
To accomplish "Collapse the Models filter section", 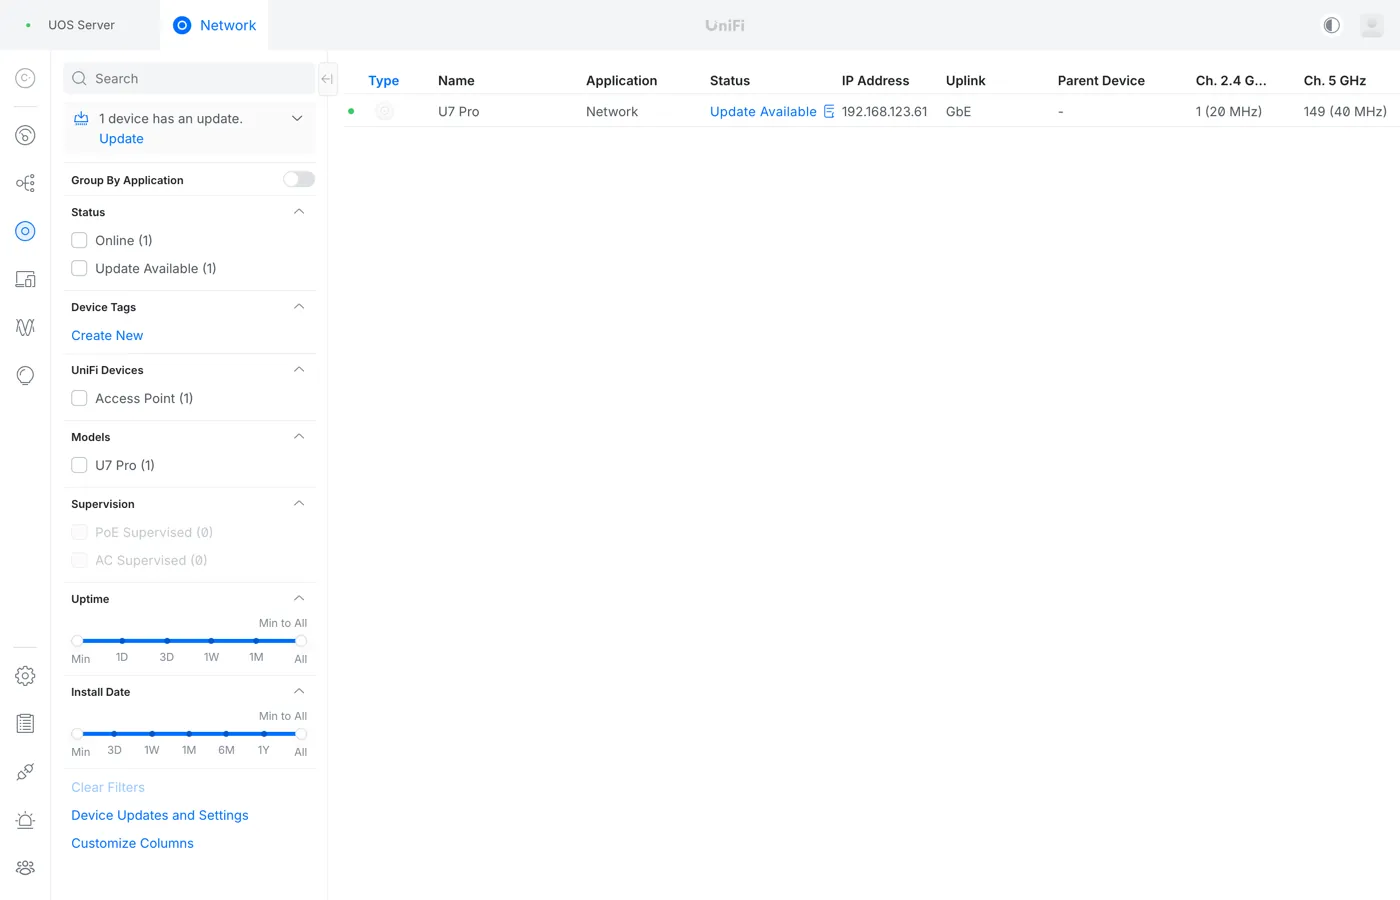I will pyautogui.click(x=299, y=436).
